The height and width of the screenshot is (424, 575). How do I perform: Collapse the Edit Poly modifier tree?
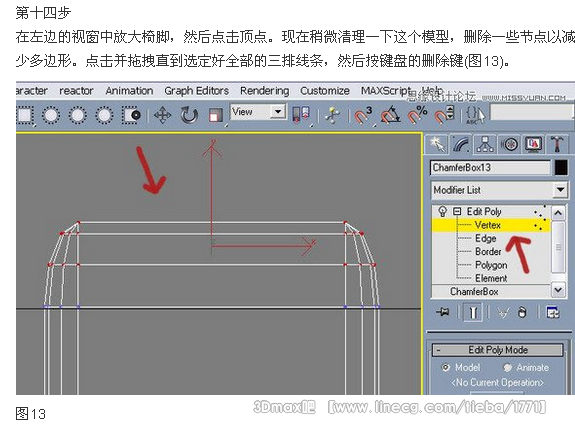457,211
